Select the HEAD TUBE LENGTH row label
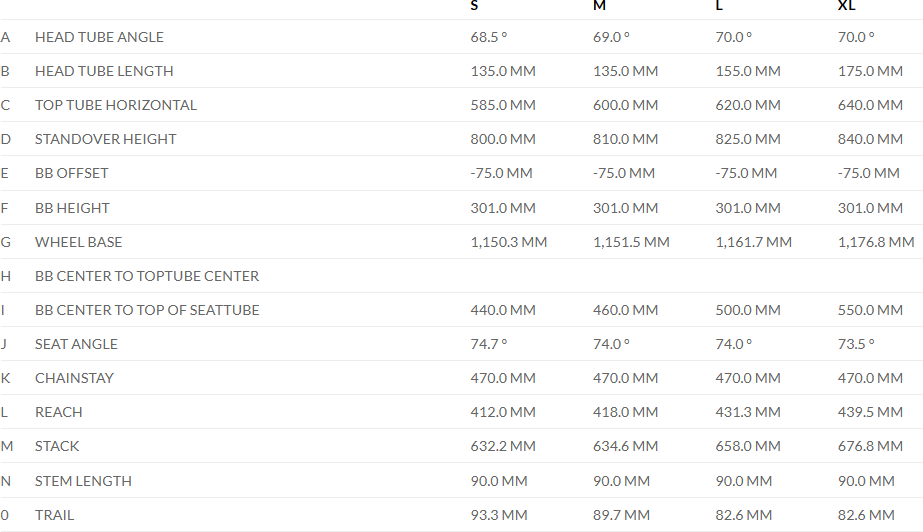Image resolution: width=923 pixels, height=532 pixels. pos(104,71)
